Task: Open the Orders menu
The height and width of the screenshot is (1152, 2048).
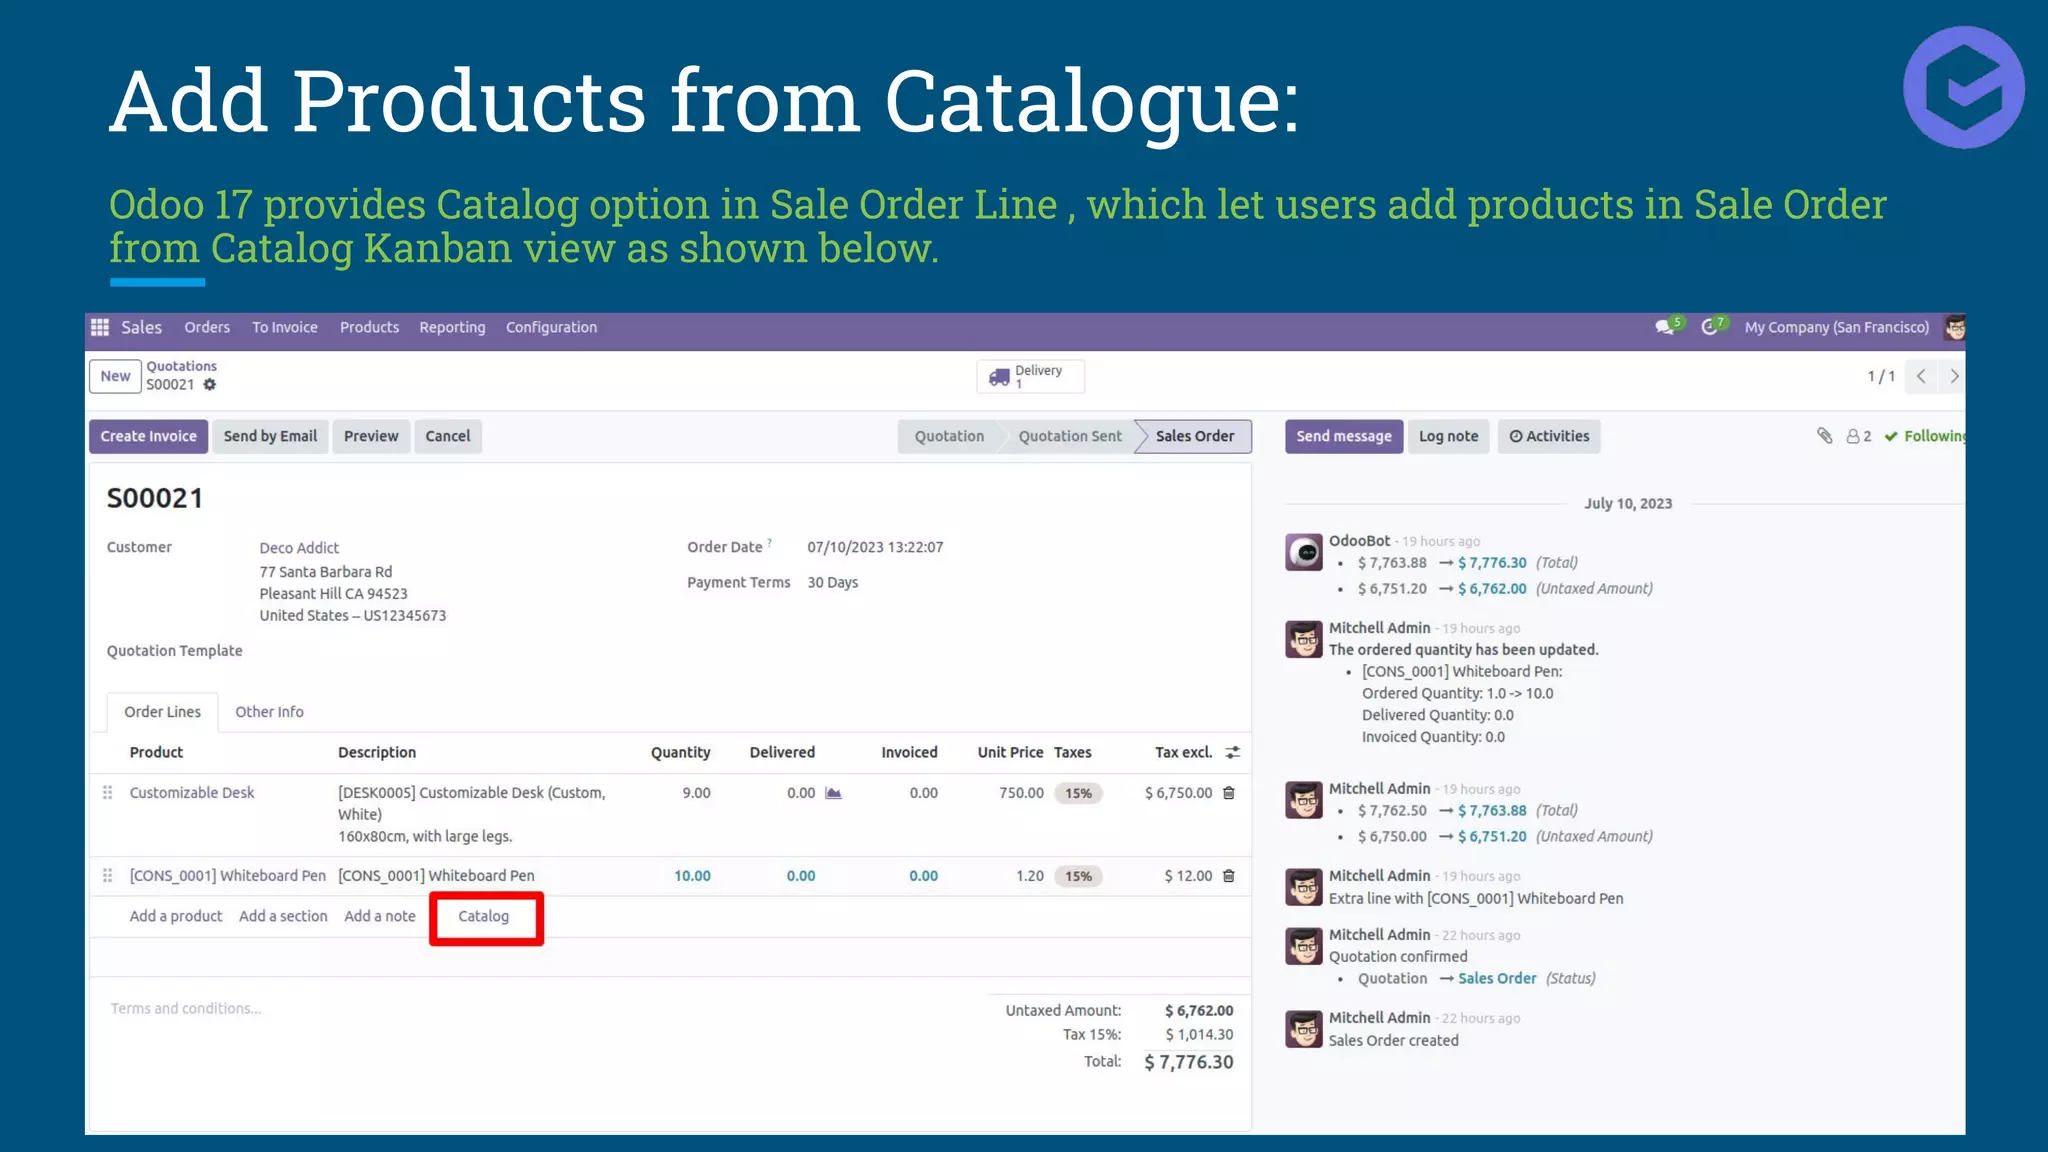Action: 207,327
